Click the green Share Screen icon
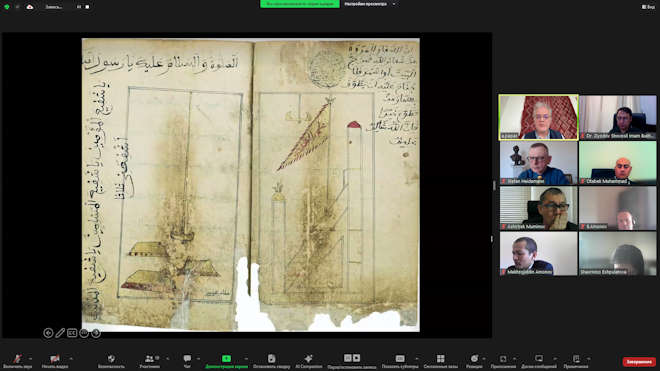Viewport: 660px width, 371px height. [x=226, y=358]
